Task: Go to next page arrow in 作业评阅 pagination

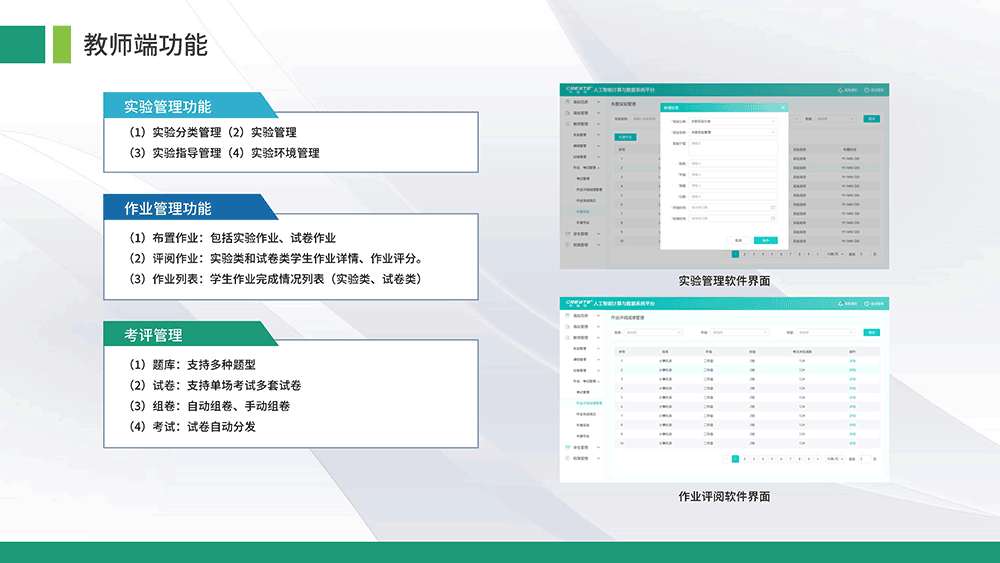Action: coord(818,459)
